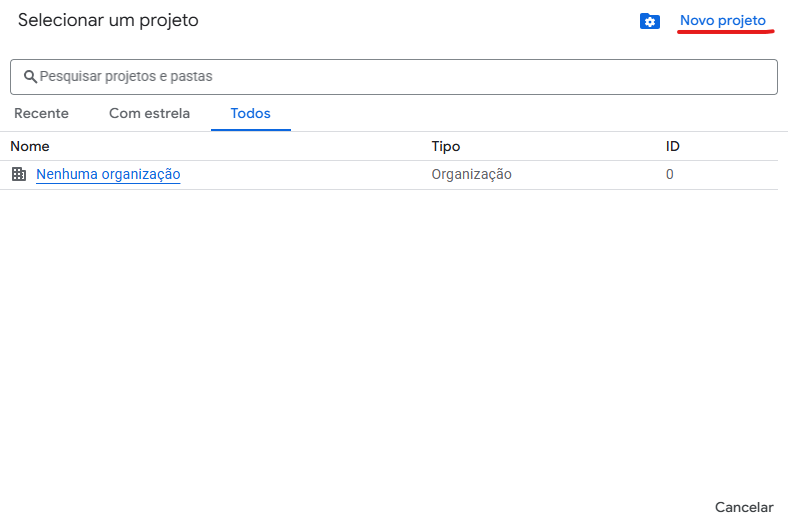Click the Selecionar um projeto title
Viewport: 788px width, 529px height.
[x=108, y=21]
